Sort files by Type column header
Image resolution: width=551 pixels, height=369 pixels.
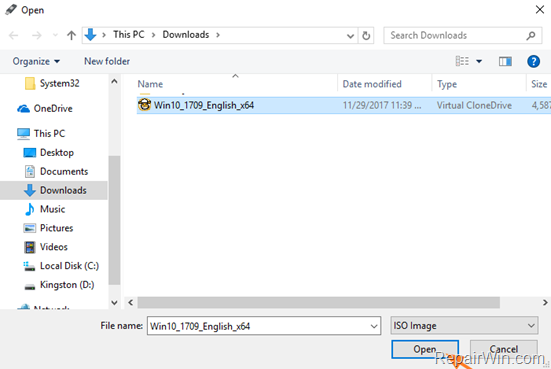447,84
